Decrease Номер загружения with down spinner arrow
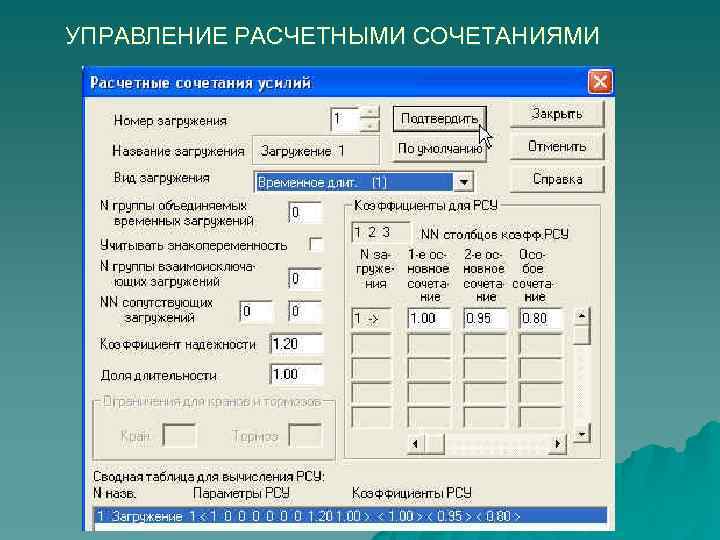 [370, 125]
